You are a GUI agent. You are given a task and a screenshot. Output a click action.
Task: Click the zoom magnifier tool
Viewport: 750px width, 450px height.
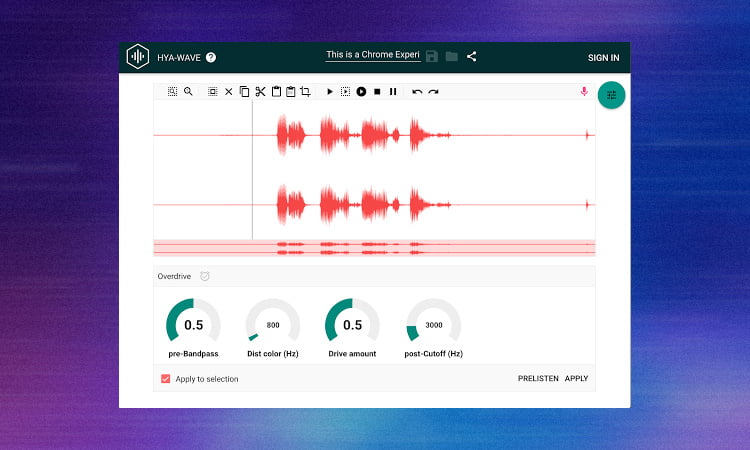[188, 91]
